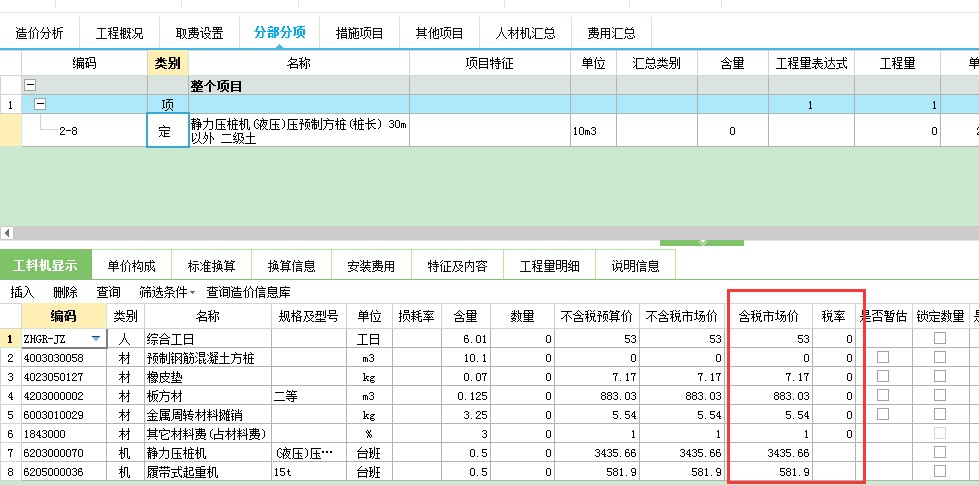Click the 查询 toolbar button
Image resolution: width=979 pixels, height=485 pixels.
[108, 292]
